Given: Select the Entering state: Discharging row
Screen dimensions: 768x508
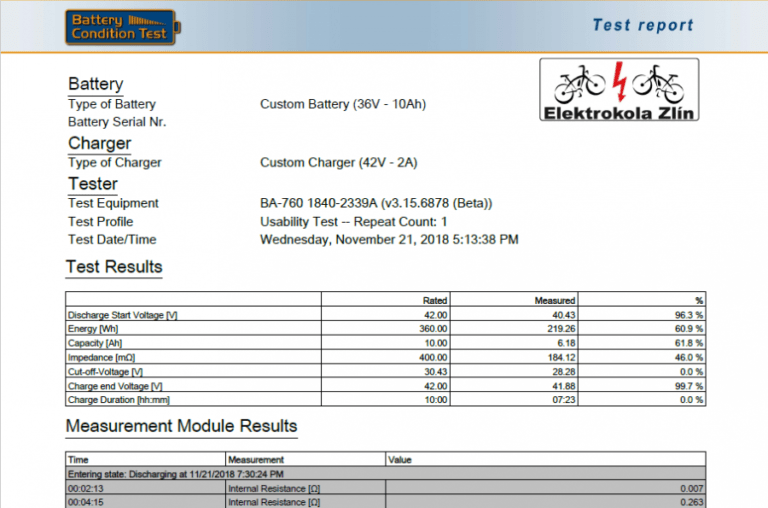Looking at the screenshot, I should pos(385,474).
